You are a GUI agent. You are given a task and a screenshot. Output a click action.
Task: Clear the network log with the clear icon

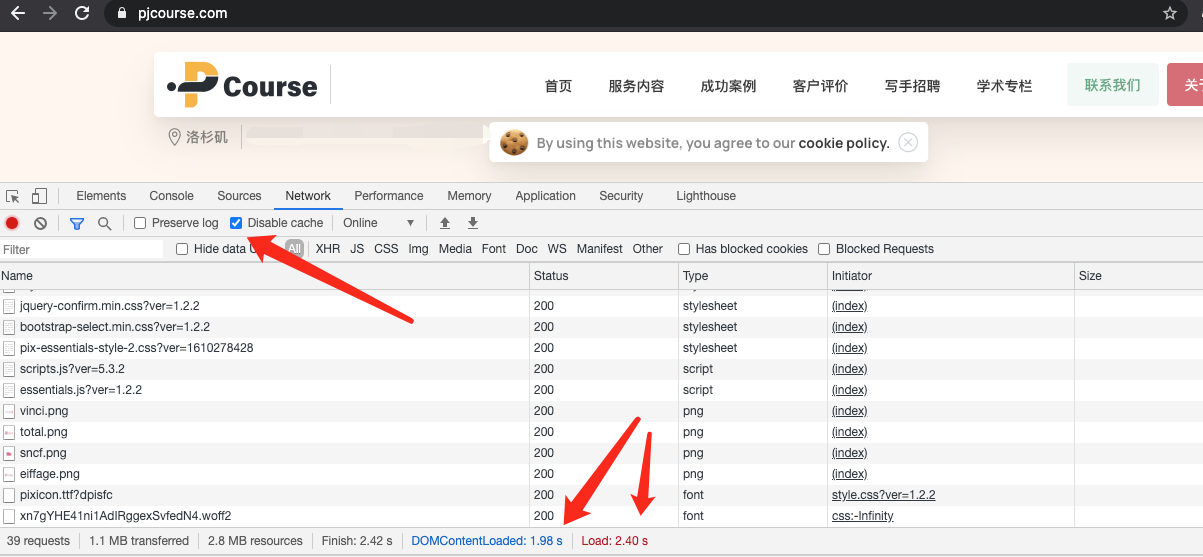[40, 223]
